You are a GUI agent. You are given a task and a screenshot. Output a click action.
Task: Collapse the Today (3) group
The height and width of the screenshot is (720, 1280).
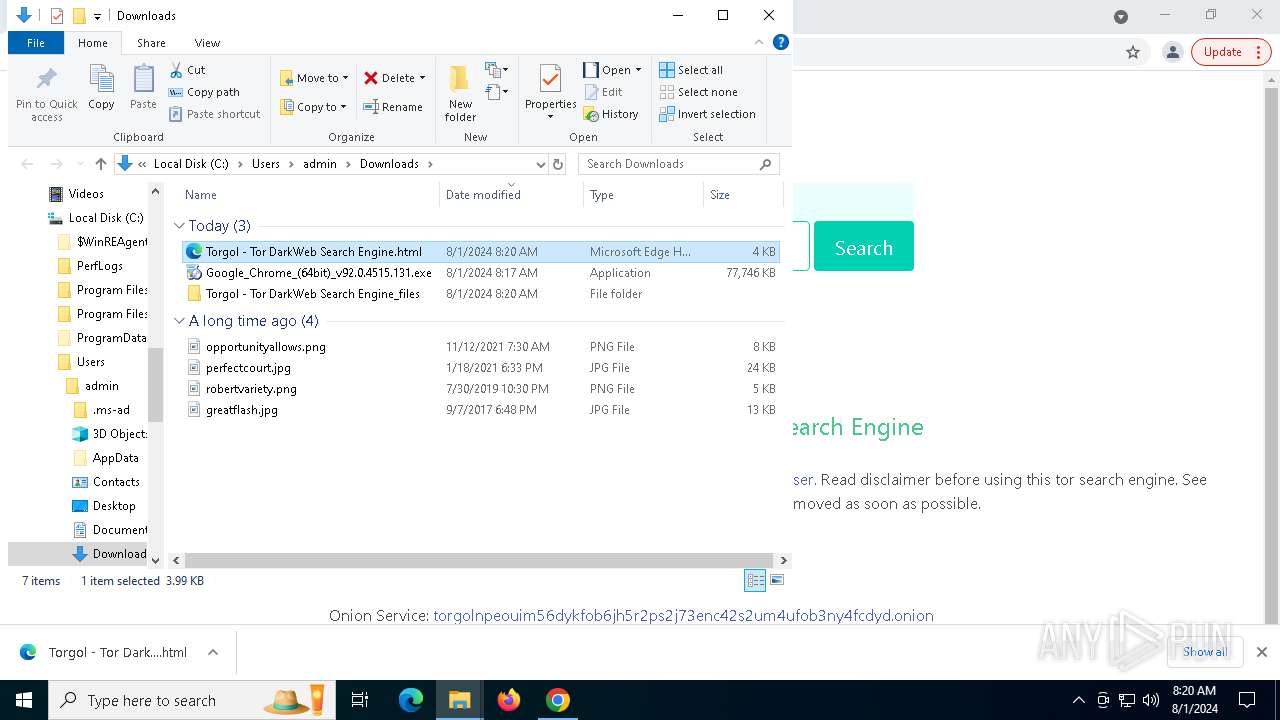point(180,226)
